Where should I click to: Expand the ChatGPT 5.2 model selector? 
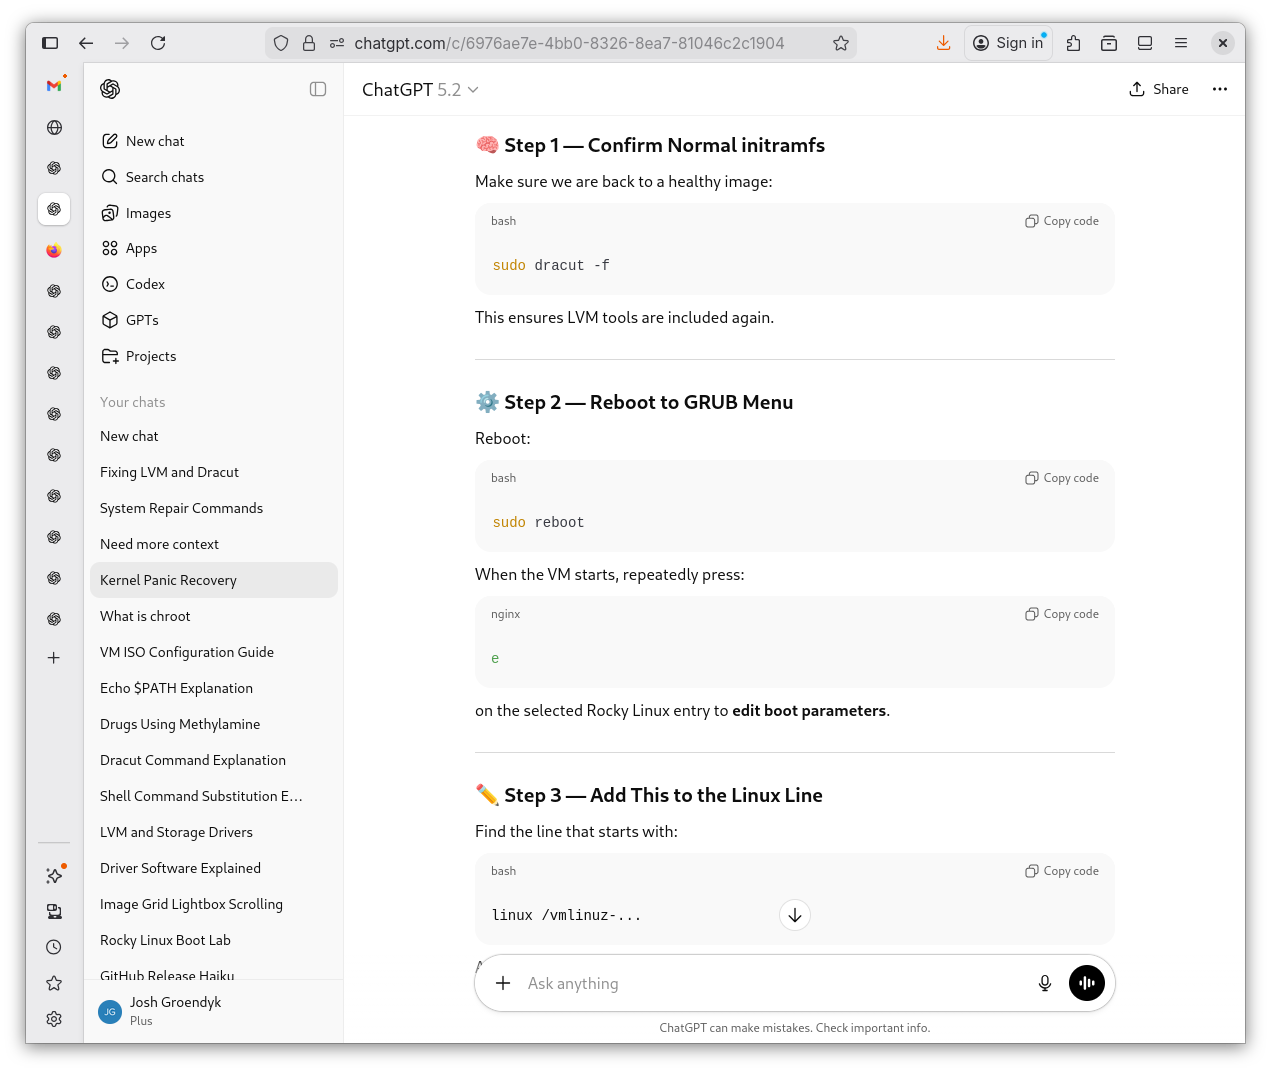420,90
